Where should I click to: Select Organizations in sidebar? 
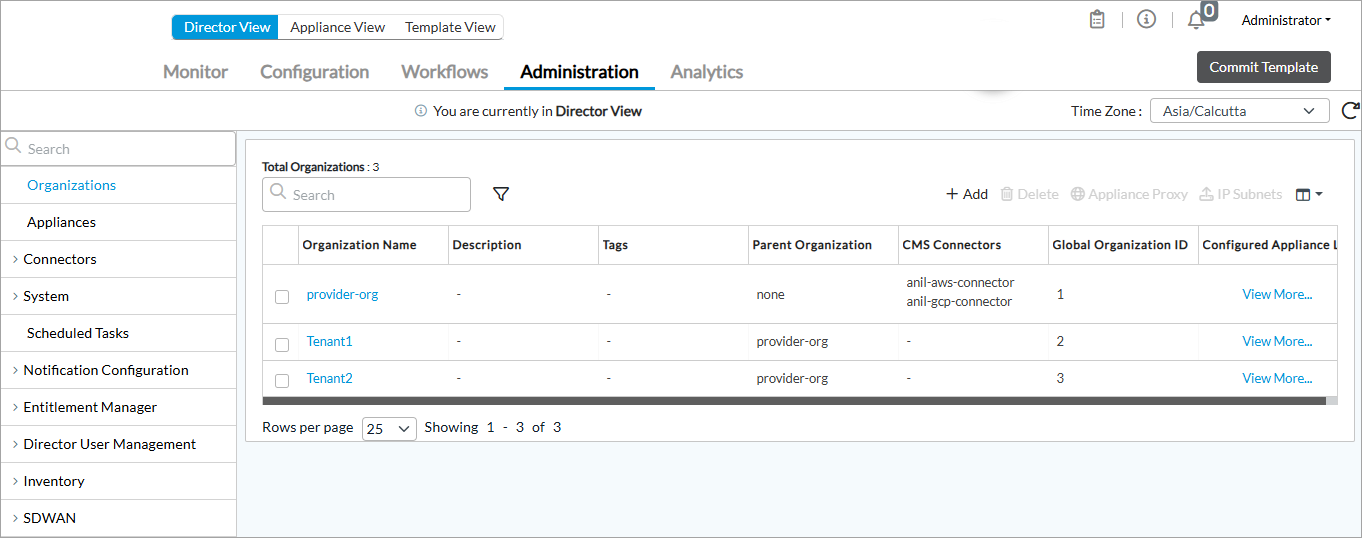tap(71, 185)
